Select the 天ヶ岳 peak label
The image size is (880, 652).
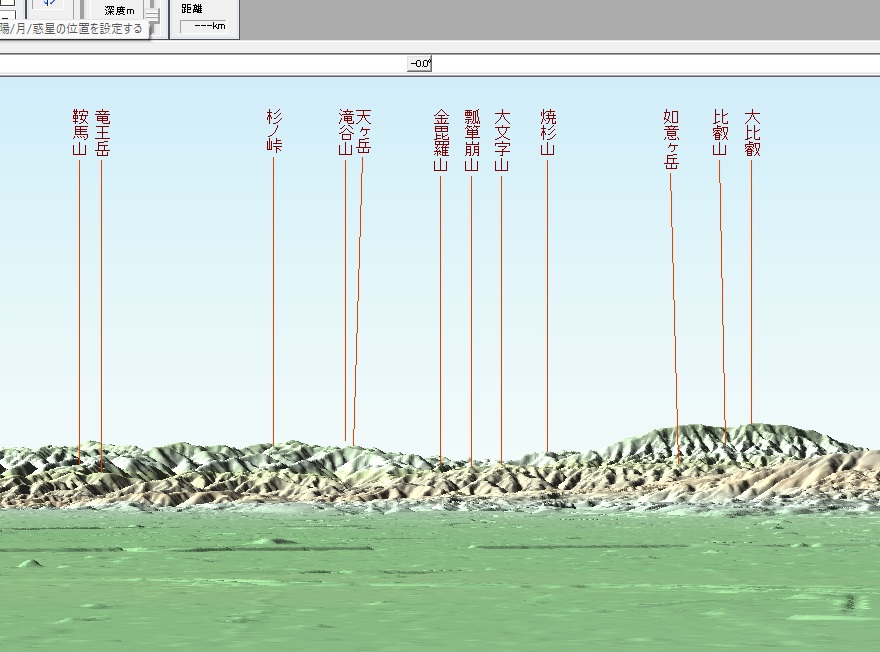(x=363, y=132)
